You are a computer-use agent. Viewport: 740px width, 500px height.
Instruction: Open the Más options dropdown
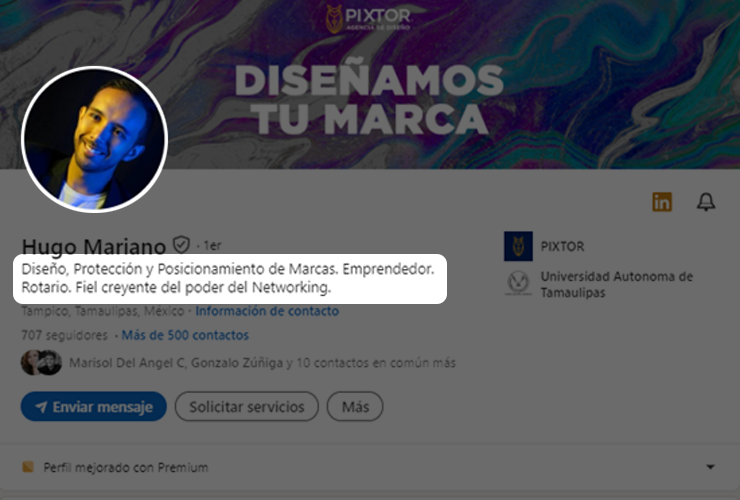355,407
